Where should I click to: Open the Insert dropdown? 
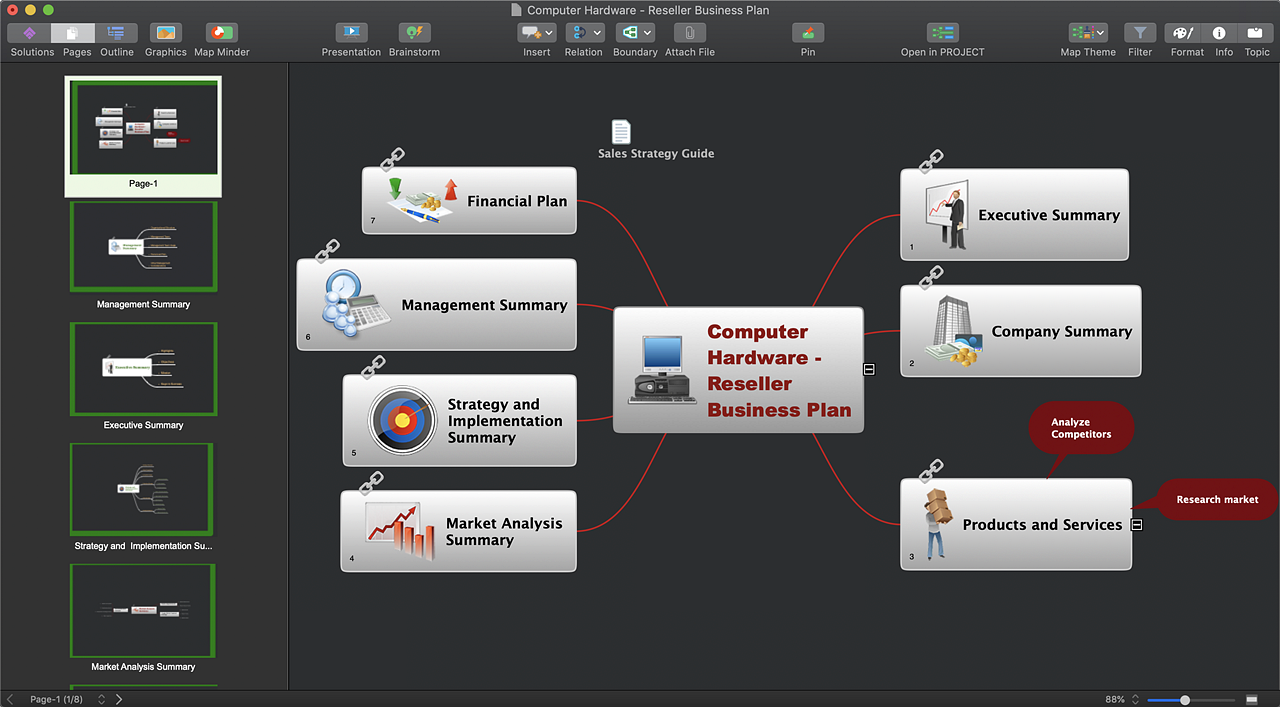tap(537, 33)
